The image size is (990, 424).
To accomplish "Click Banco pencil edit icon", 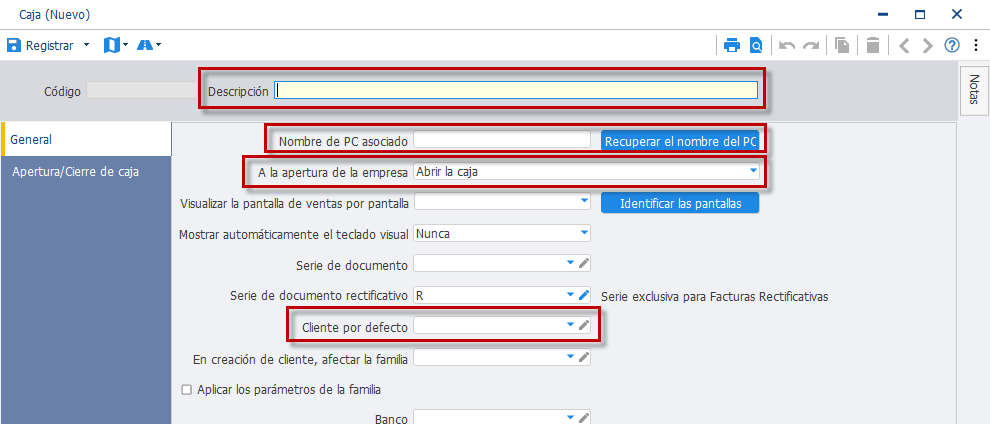I will tap(584, 418).
